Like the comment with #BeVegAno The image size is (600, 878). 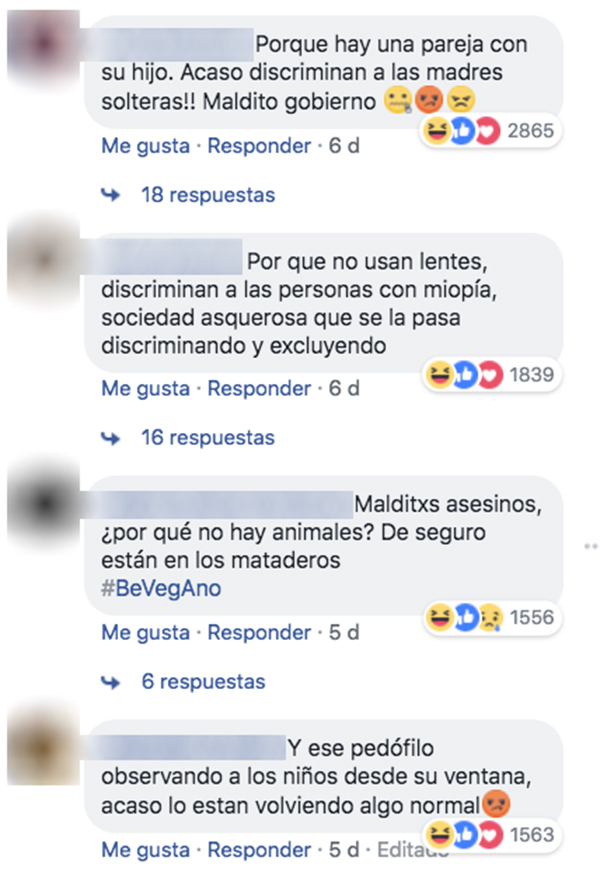click(146, 633)
